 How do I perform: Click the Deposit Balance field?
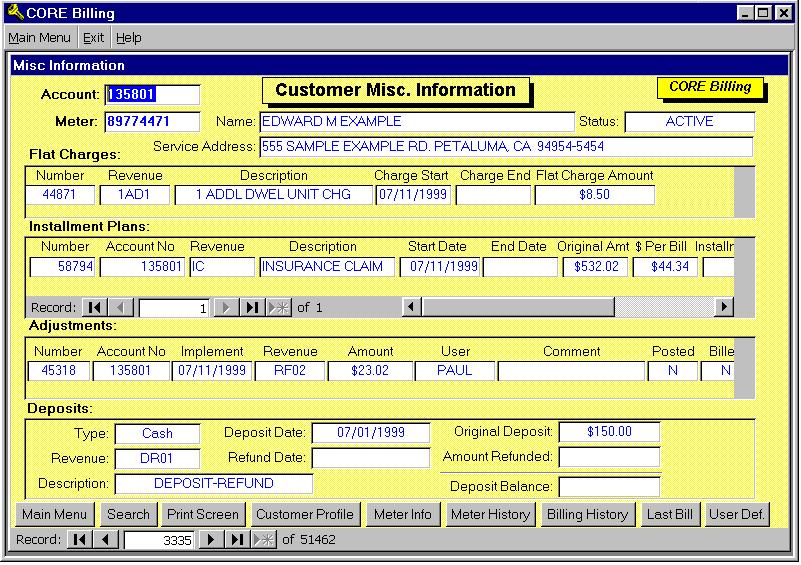[609, 487]
